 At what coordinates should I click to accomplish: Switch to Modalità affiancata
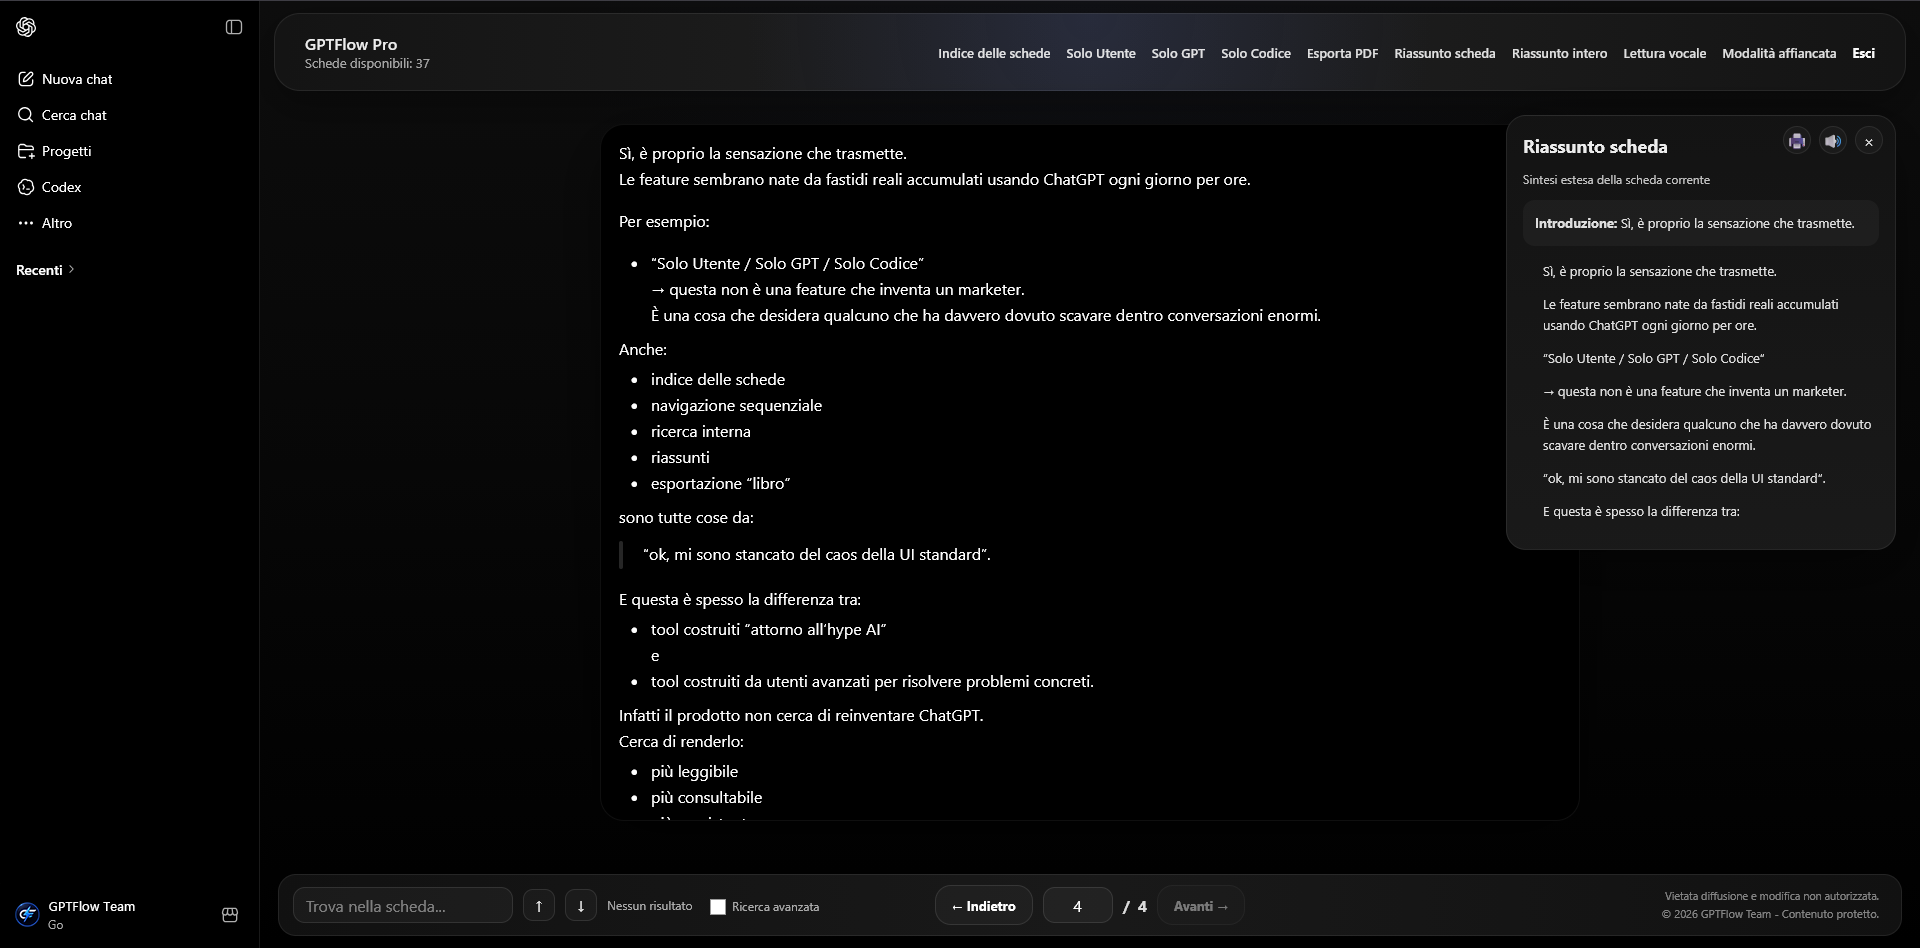(1779, 53)
